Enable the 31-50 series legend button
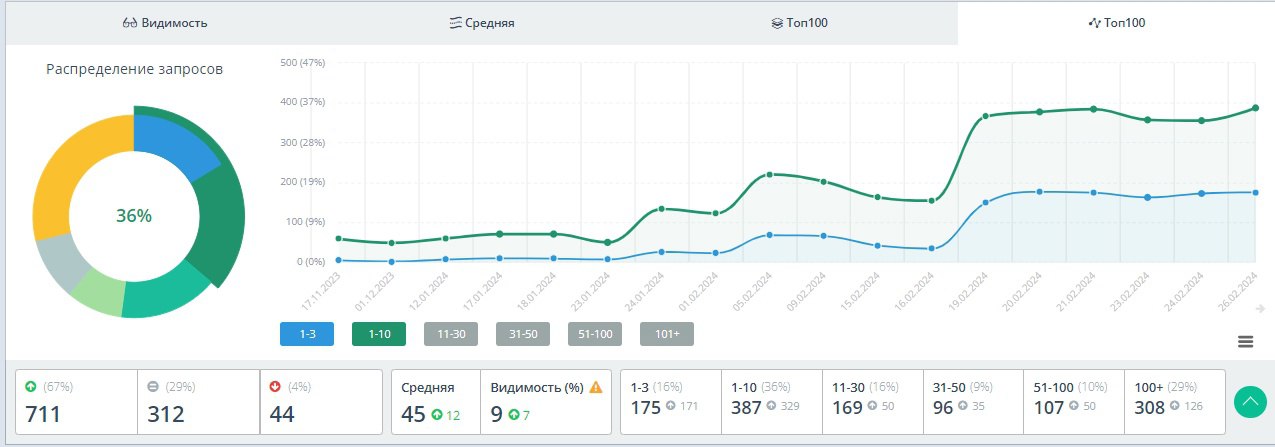This screenshot has height=447, width=1275. coord(523,335)
